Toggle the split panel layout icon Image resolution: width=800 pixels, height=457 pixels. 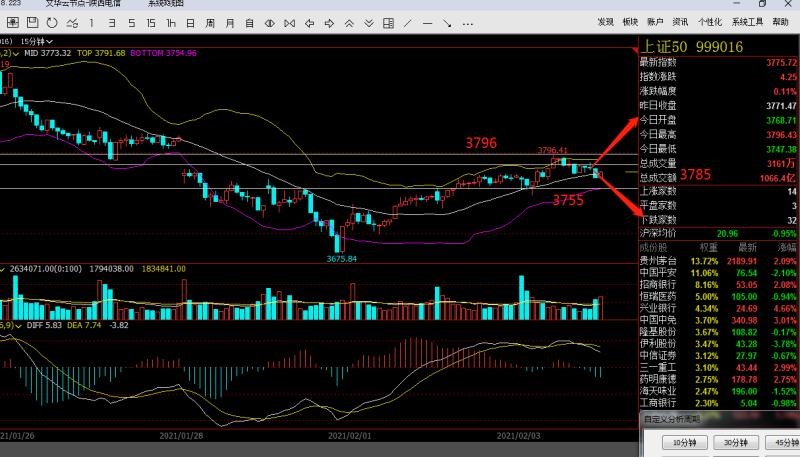[388, 23]
